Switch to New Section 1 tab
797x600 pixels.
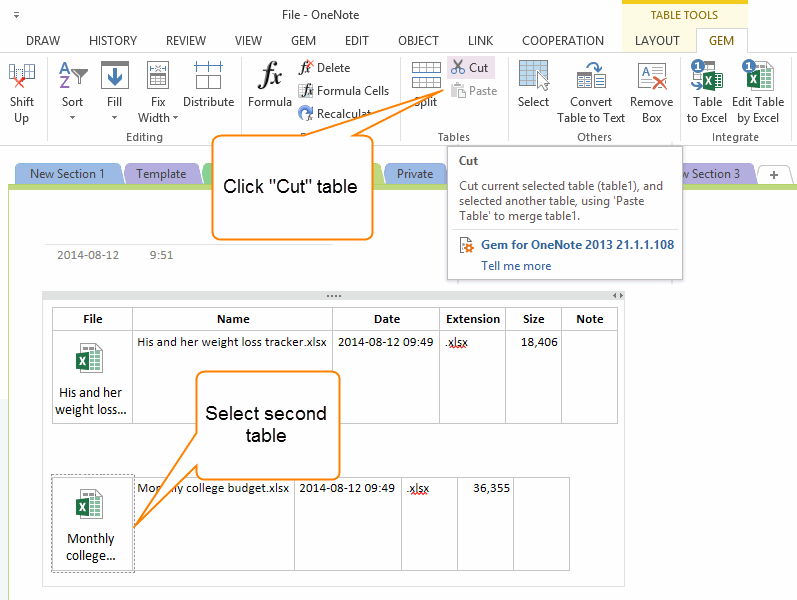[67, 174]
